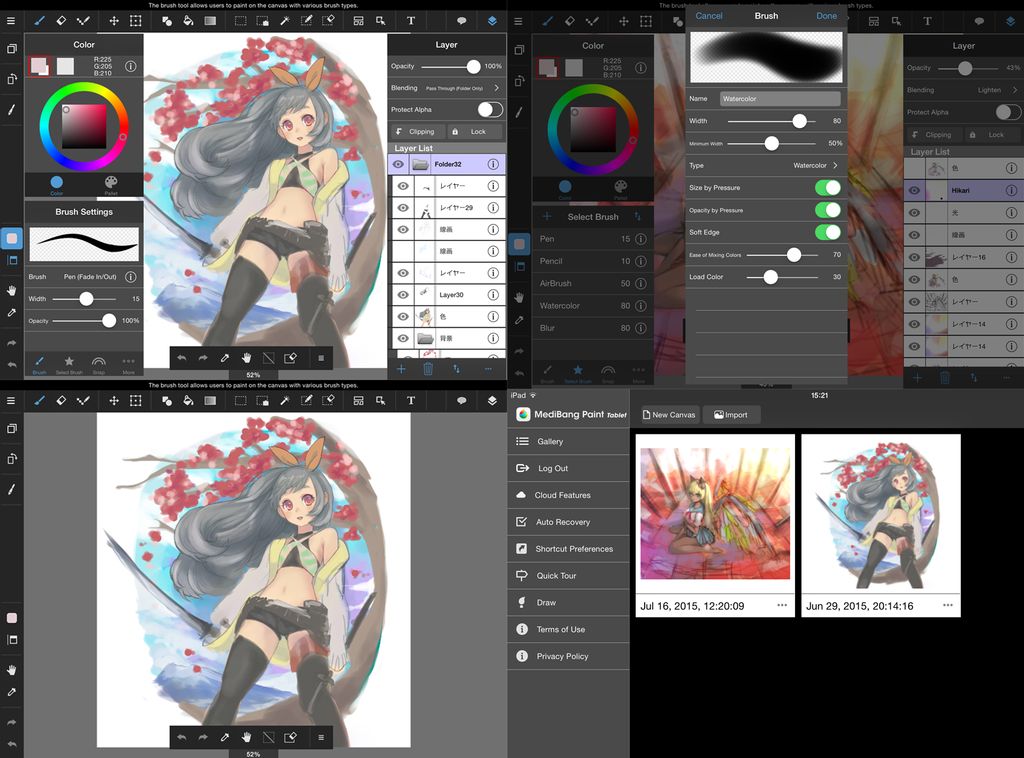1024x758 pixels.
Task: Open the speech bubble comment icon in top-left toolbar
Action: 462,21
